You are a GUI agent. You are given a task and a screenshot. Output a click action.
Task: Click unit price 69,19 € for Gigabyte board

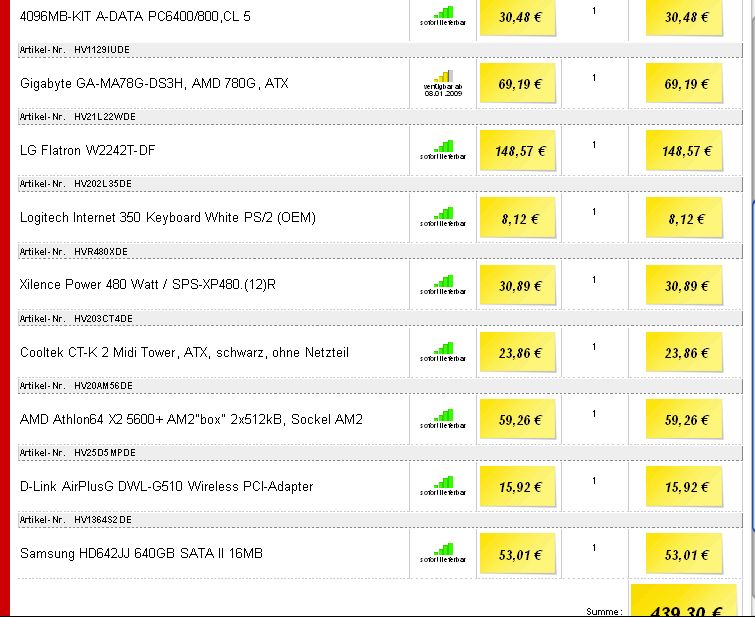(518, 84)
